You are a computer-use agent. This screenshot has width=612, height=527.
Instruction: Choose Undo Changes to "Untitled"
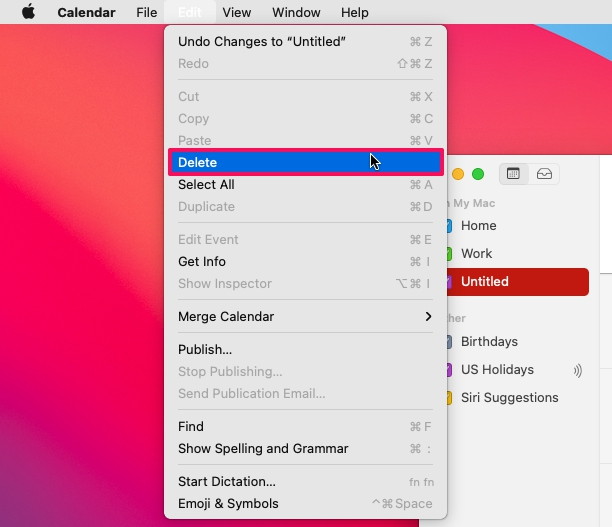(x=306, y=41)
